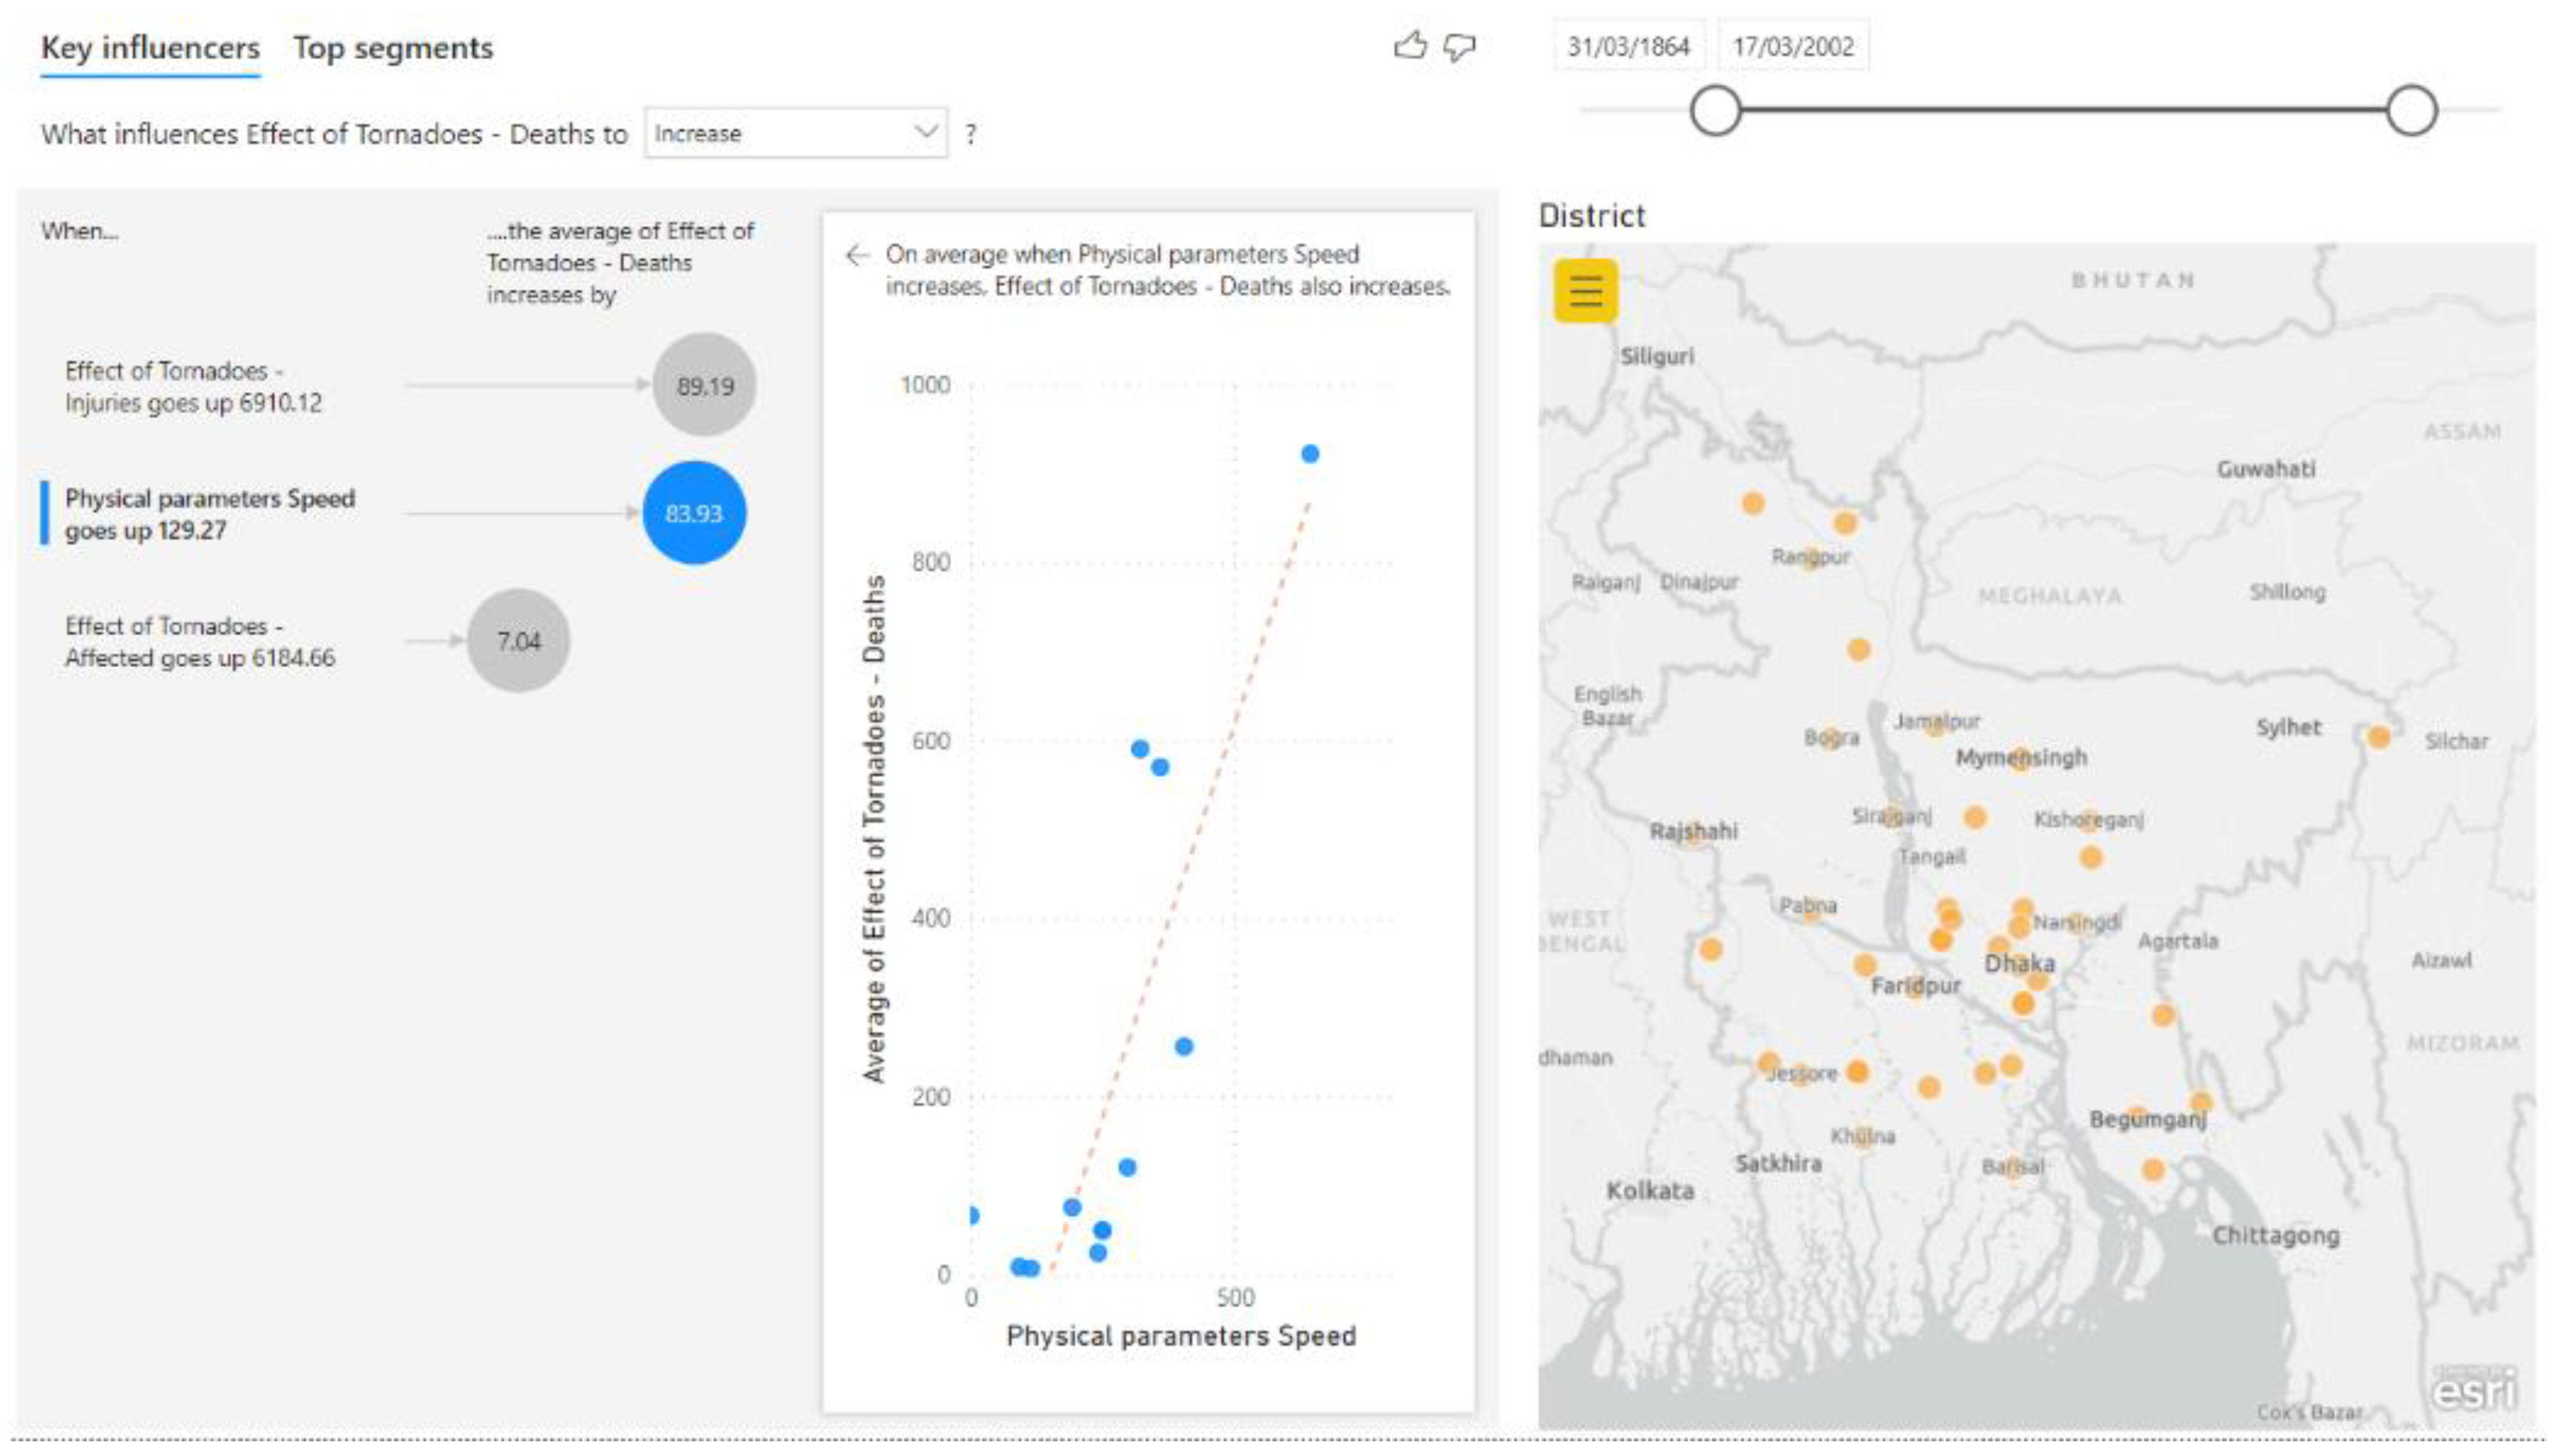Click the end date field 17/03/2002
Viewport: 2553px width, 1456px height.
1792,47
